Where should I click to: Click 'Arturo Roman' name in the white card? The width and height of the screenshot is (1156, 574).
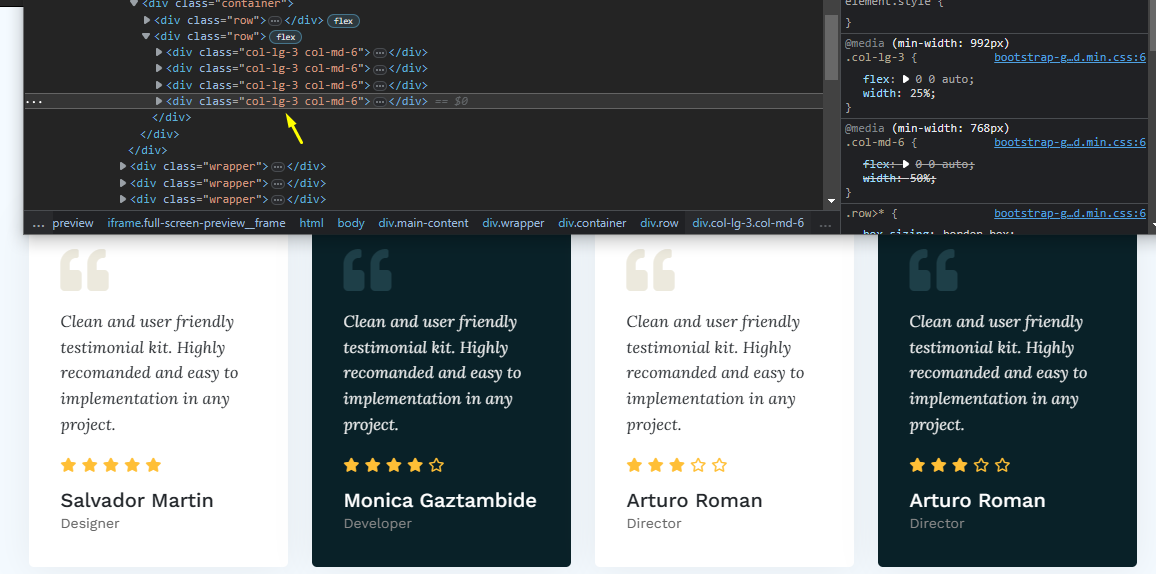(694, 500)
